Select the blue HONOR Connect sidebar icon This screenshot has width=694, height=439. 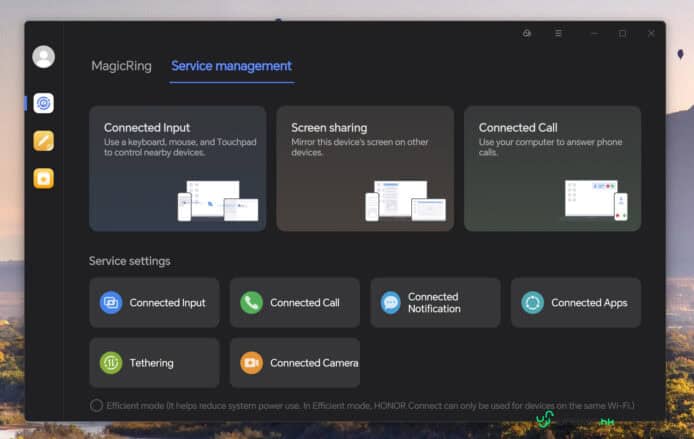[43, 103]
